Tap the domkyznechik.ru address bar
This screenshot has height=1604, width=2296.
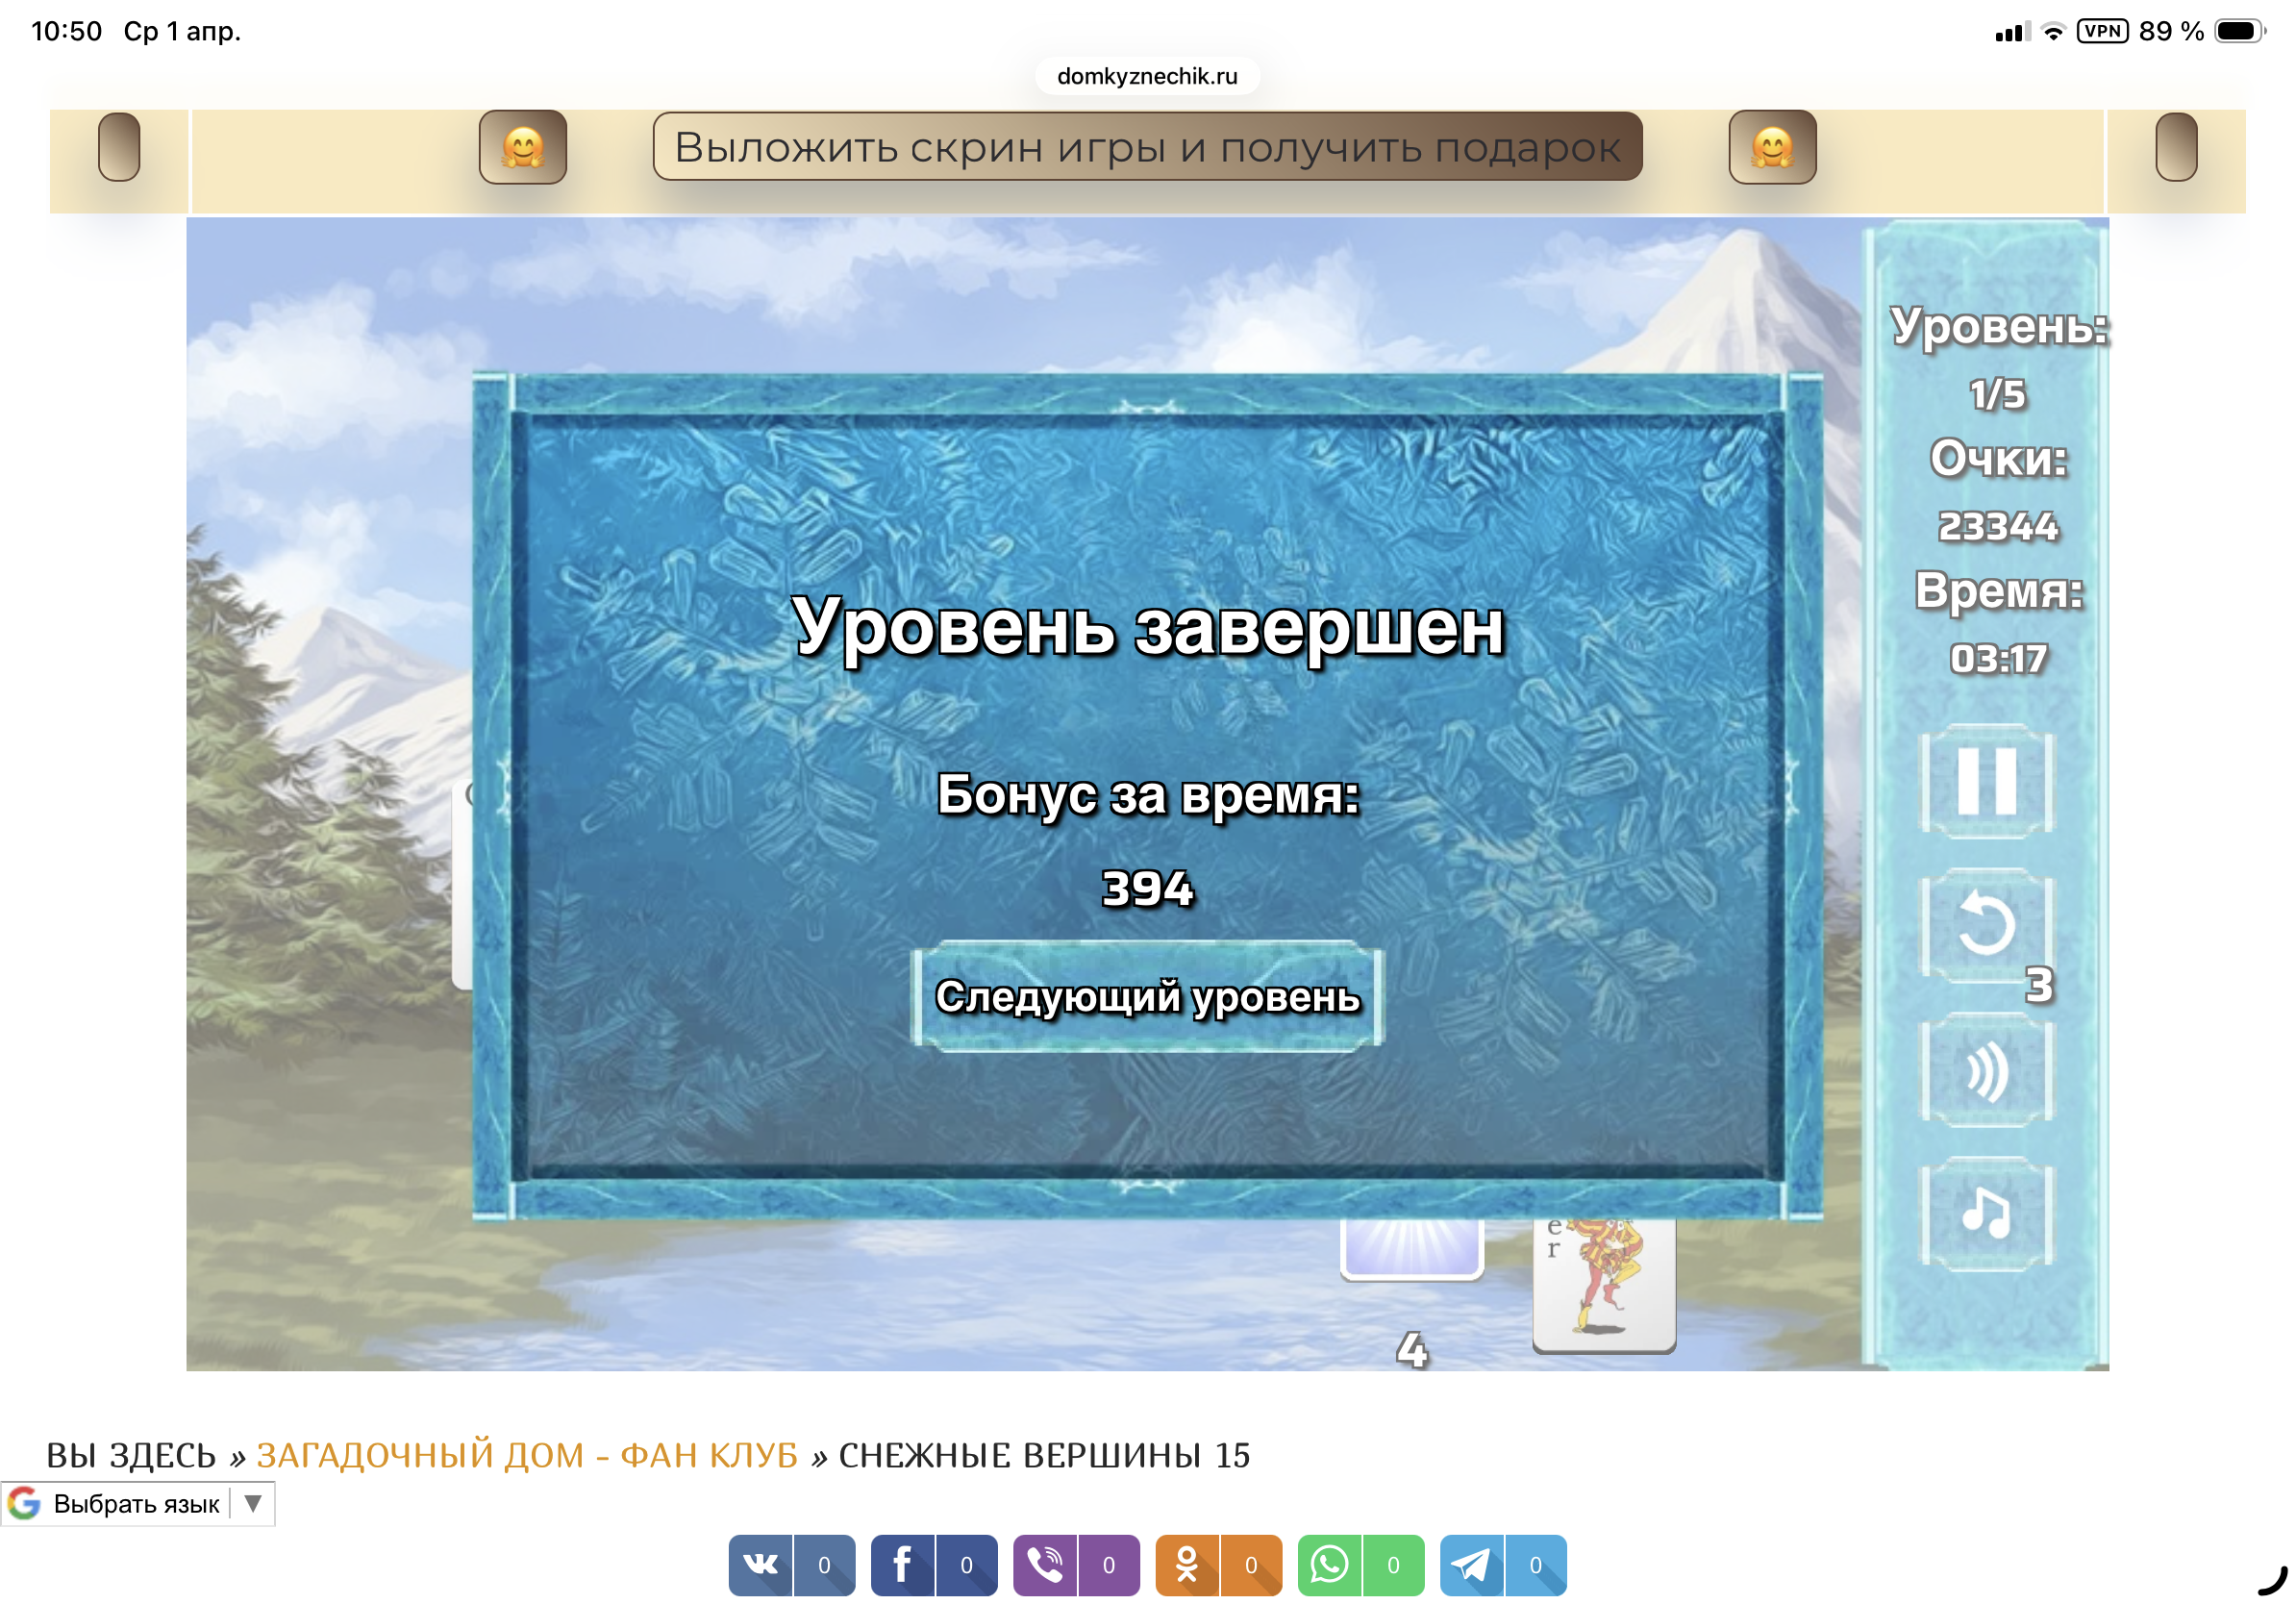coord(1147,76)
